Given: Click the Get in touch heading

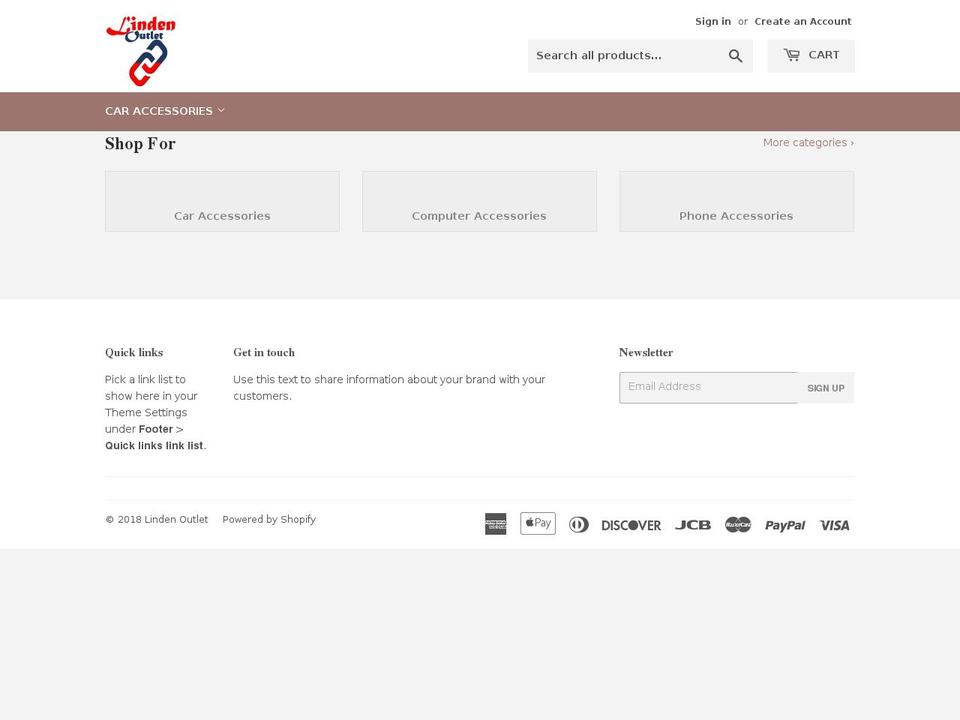Looking at the screenshot, I should (264, 353).
